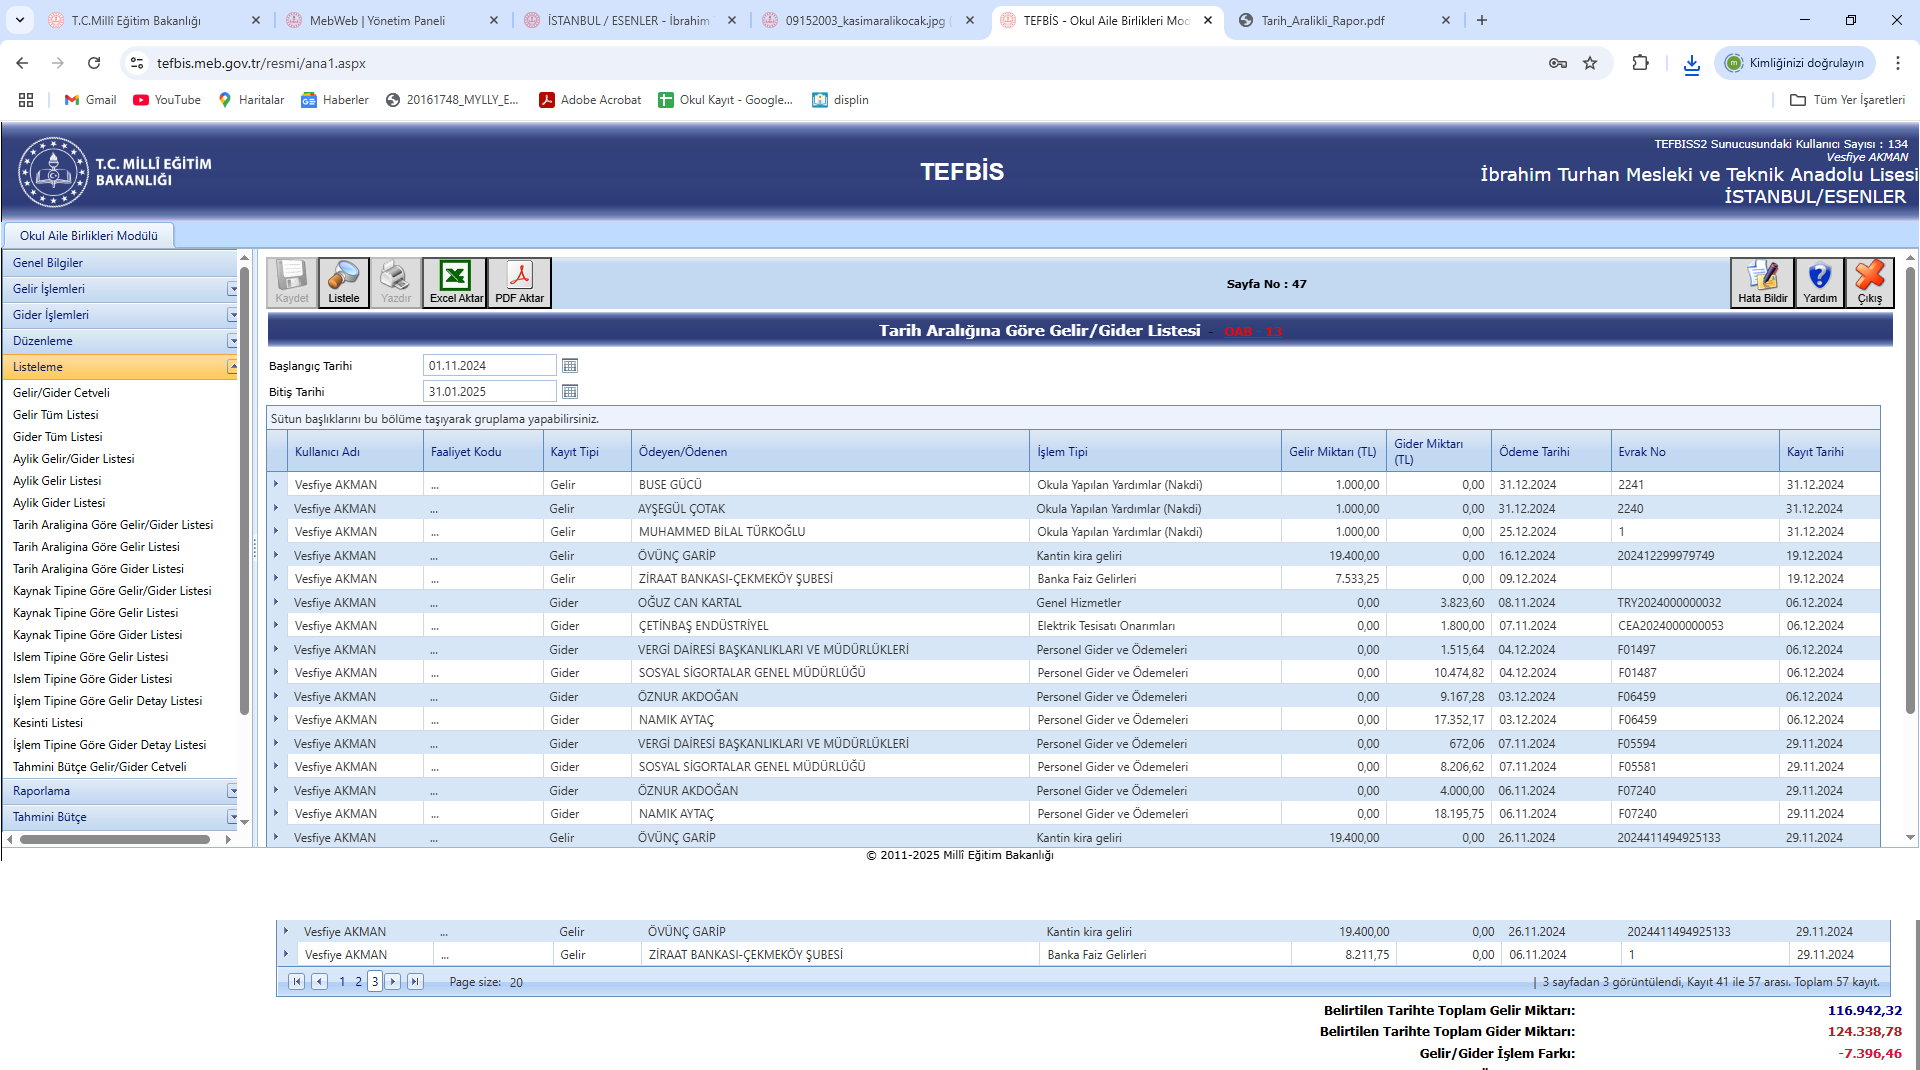Open the Hata Bildir error report icon
Screen dimensions: 1920x1070
(1762, 283)
